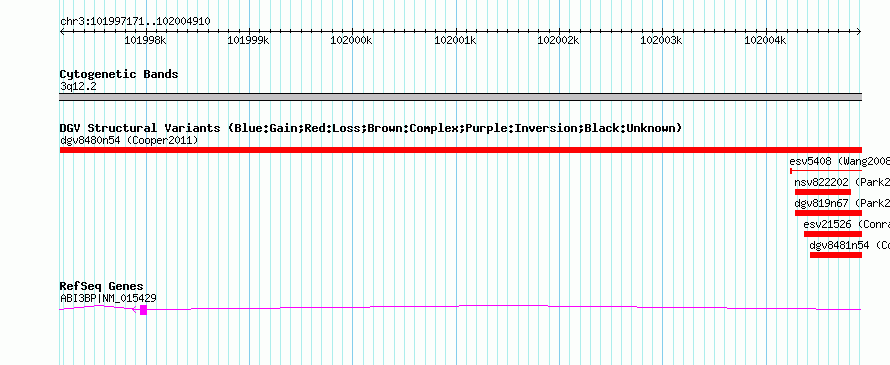
Task: Open the RefSeq Genes track title
Action: pyautogui.click(x=102, y=286)
